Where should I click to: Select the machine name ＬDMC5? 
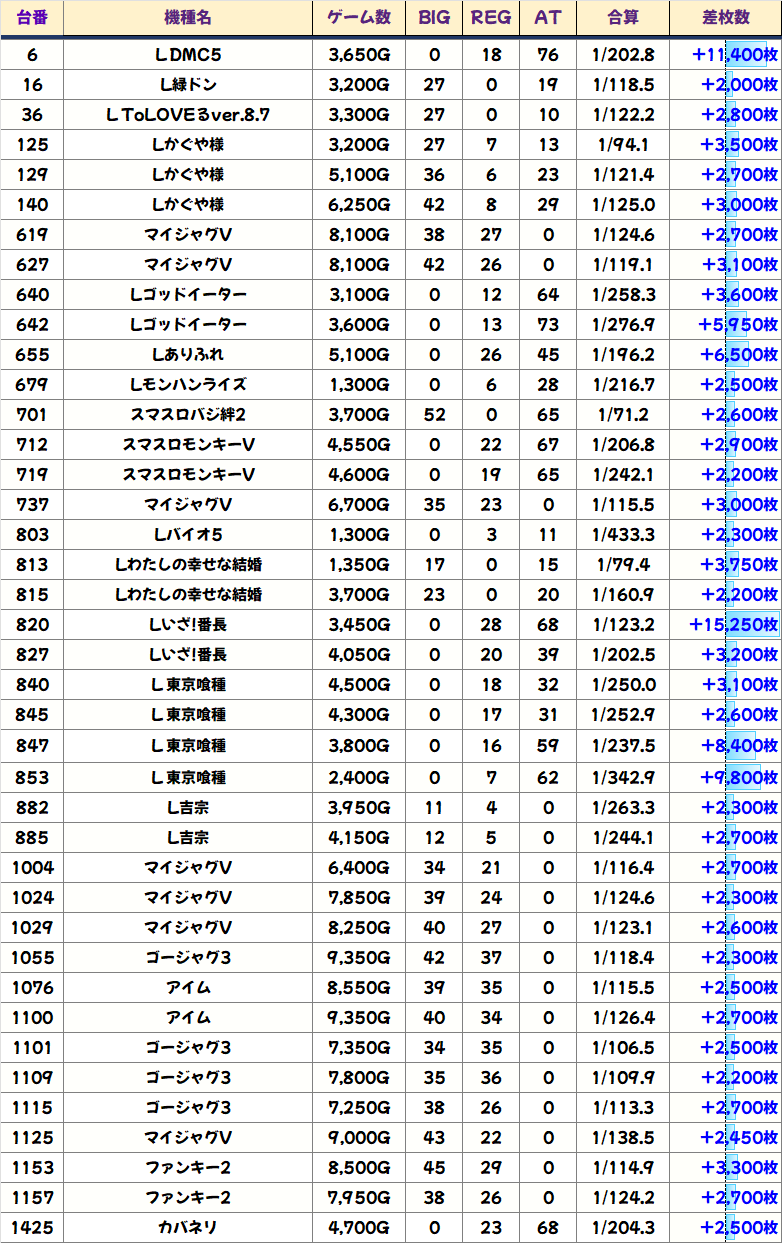pyautogui.click(x=188, y=55)
